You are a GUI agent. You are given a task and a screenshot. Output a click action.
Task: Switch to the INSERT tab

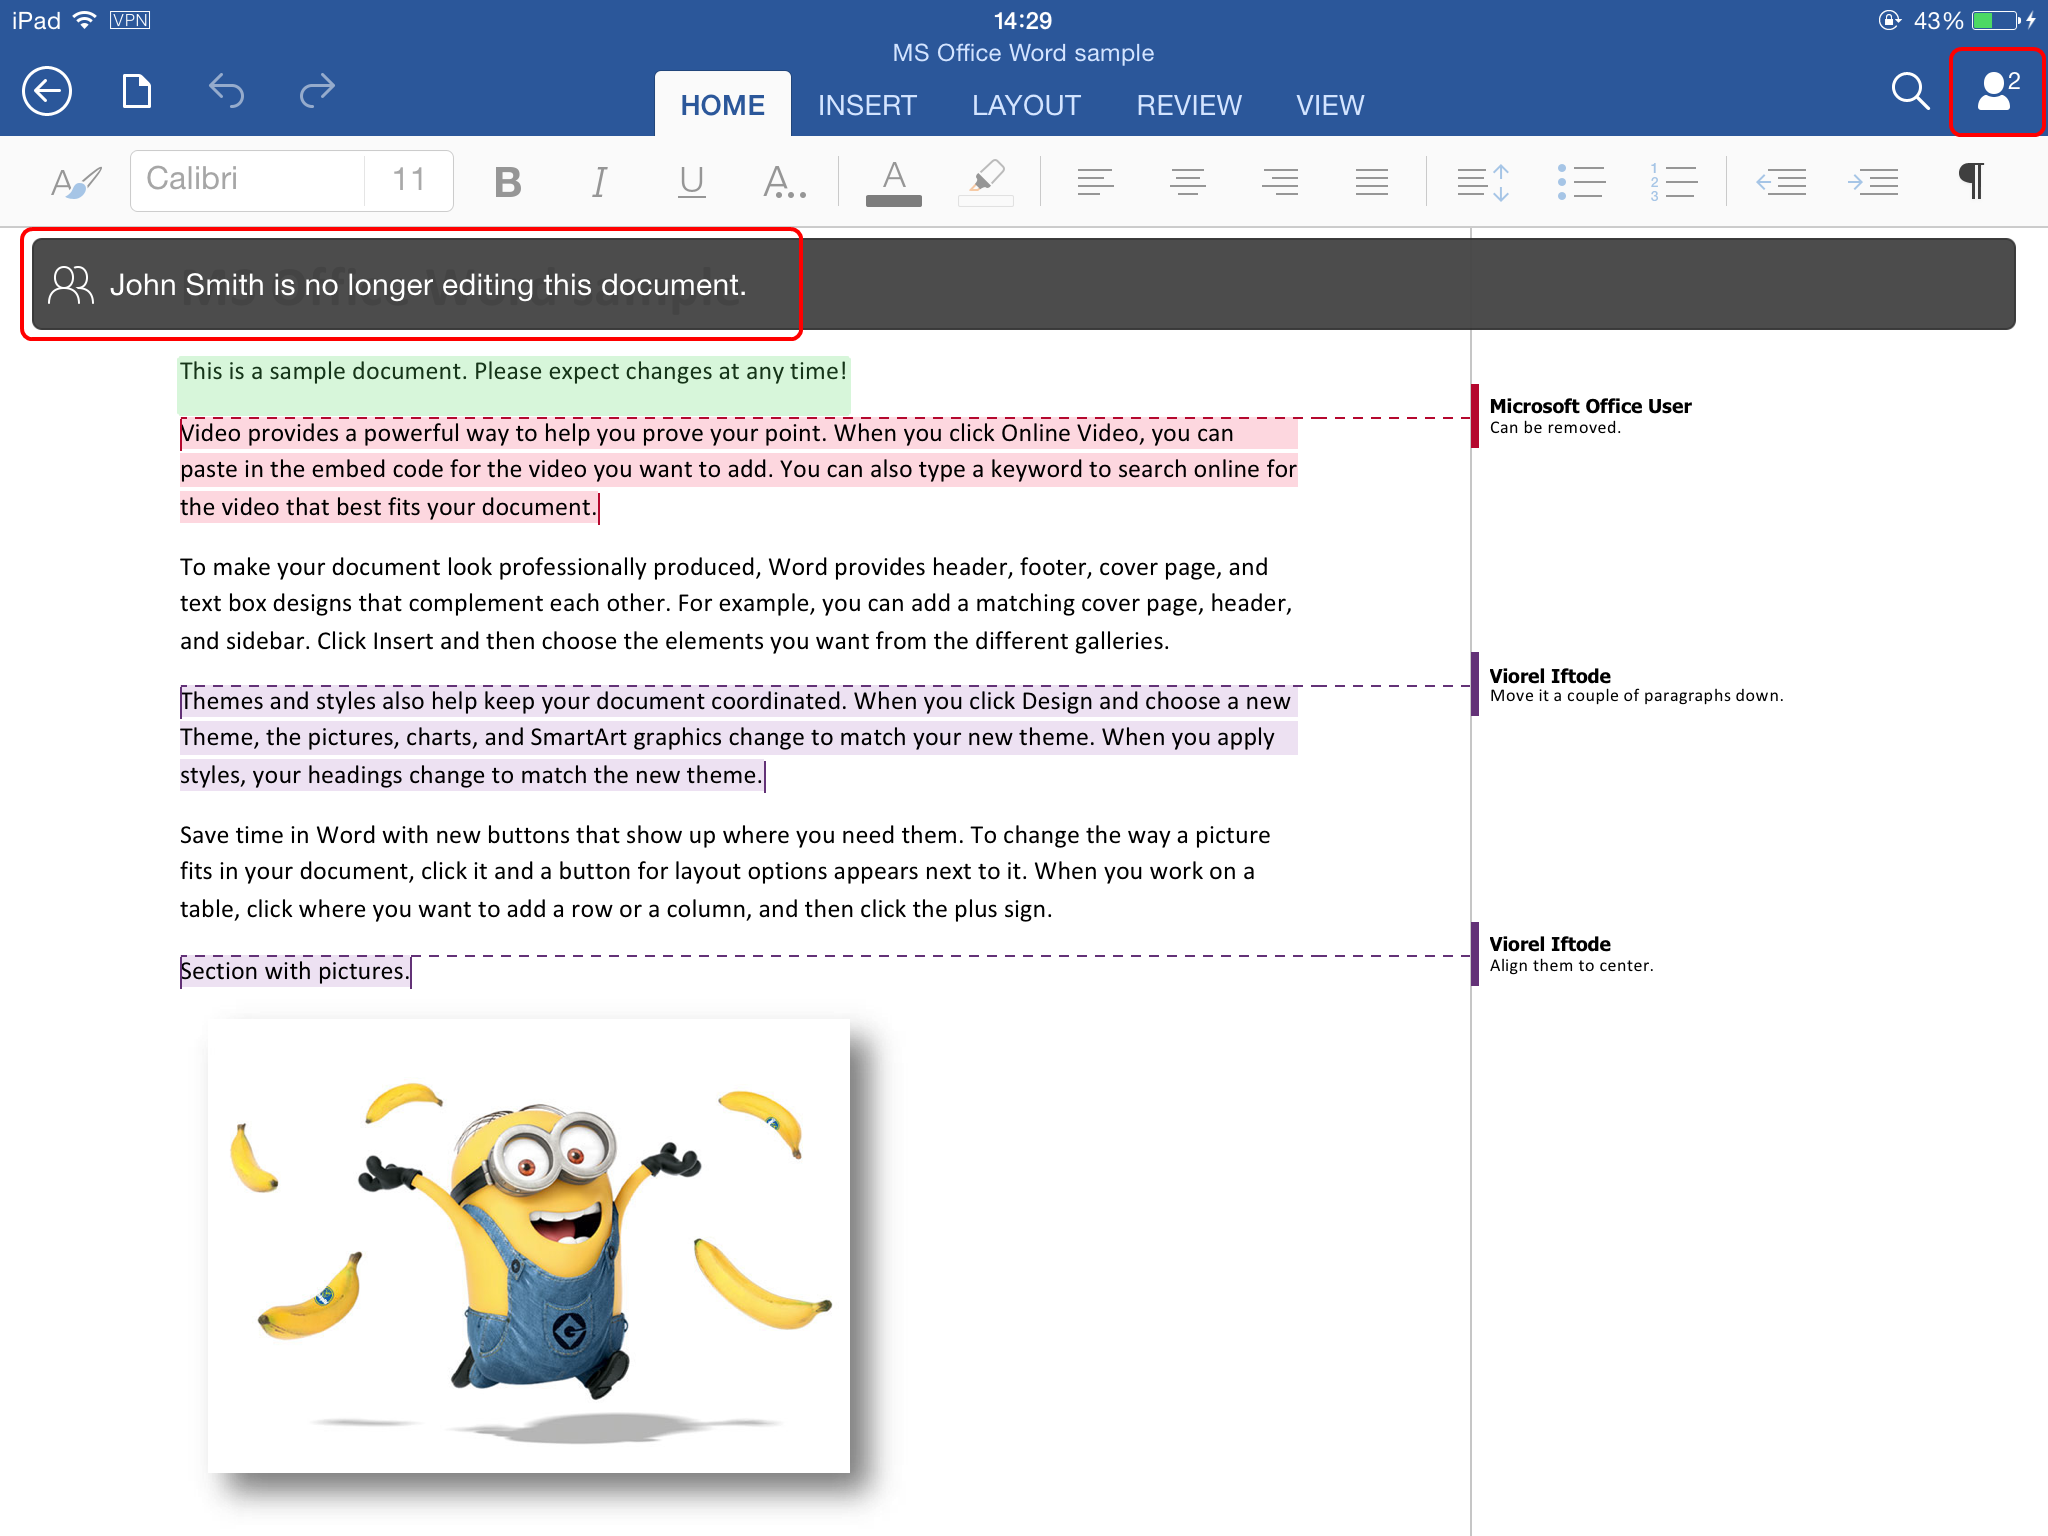[x=867, y=105]
